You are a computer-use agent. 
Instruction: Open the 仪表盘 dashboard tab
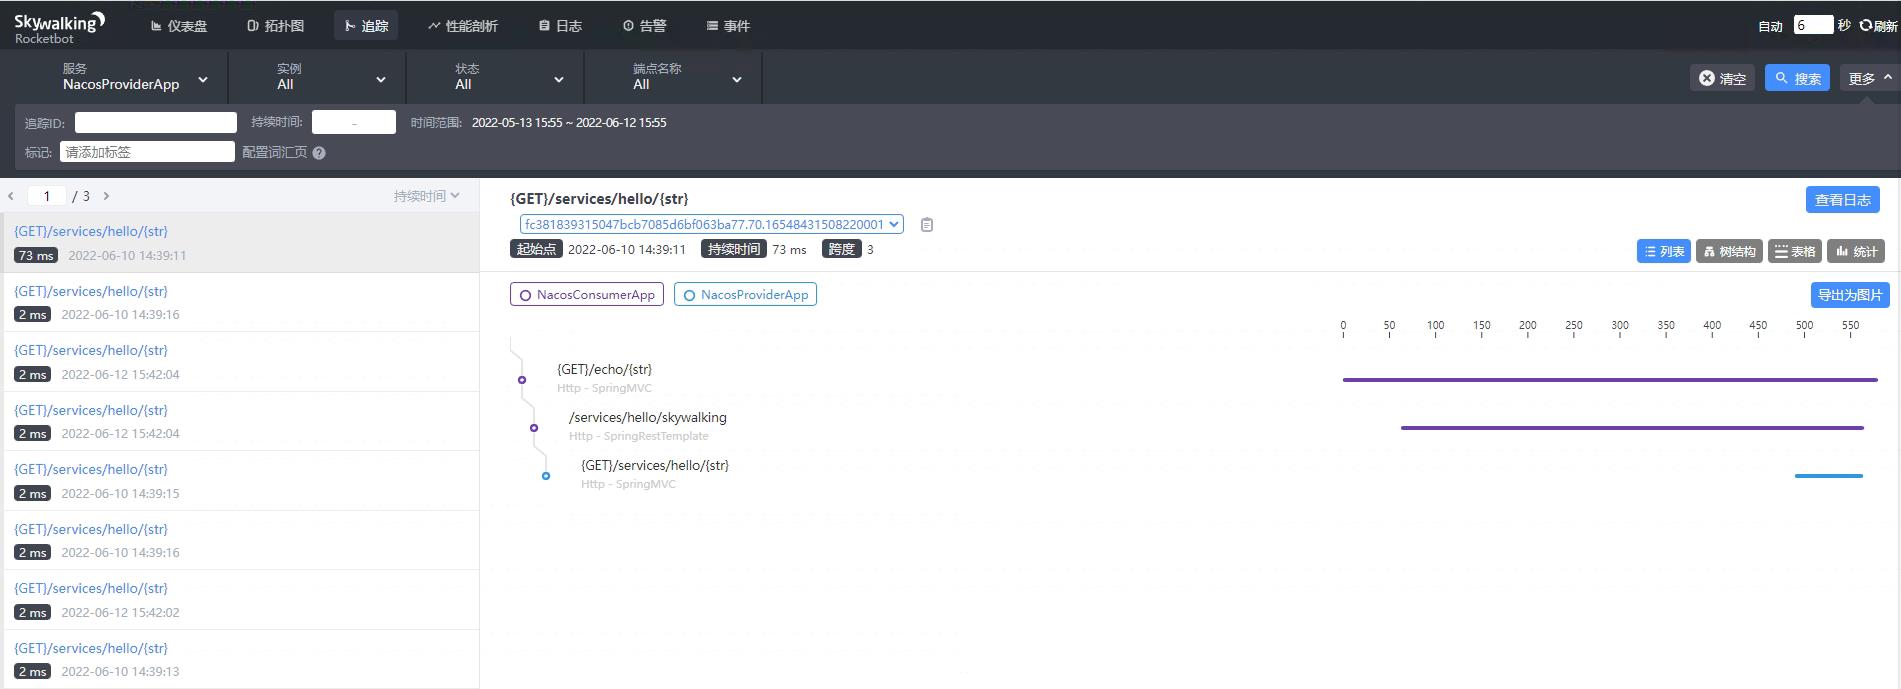tap(179, 26)
